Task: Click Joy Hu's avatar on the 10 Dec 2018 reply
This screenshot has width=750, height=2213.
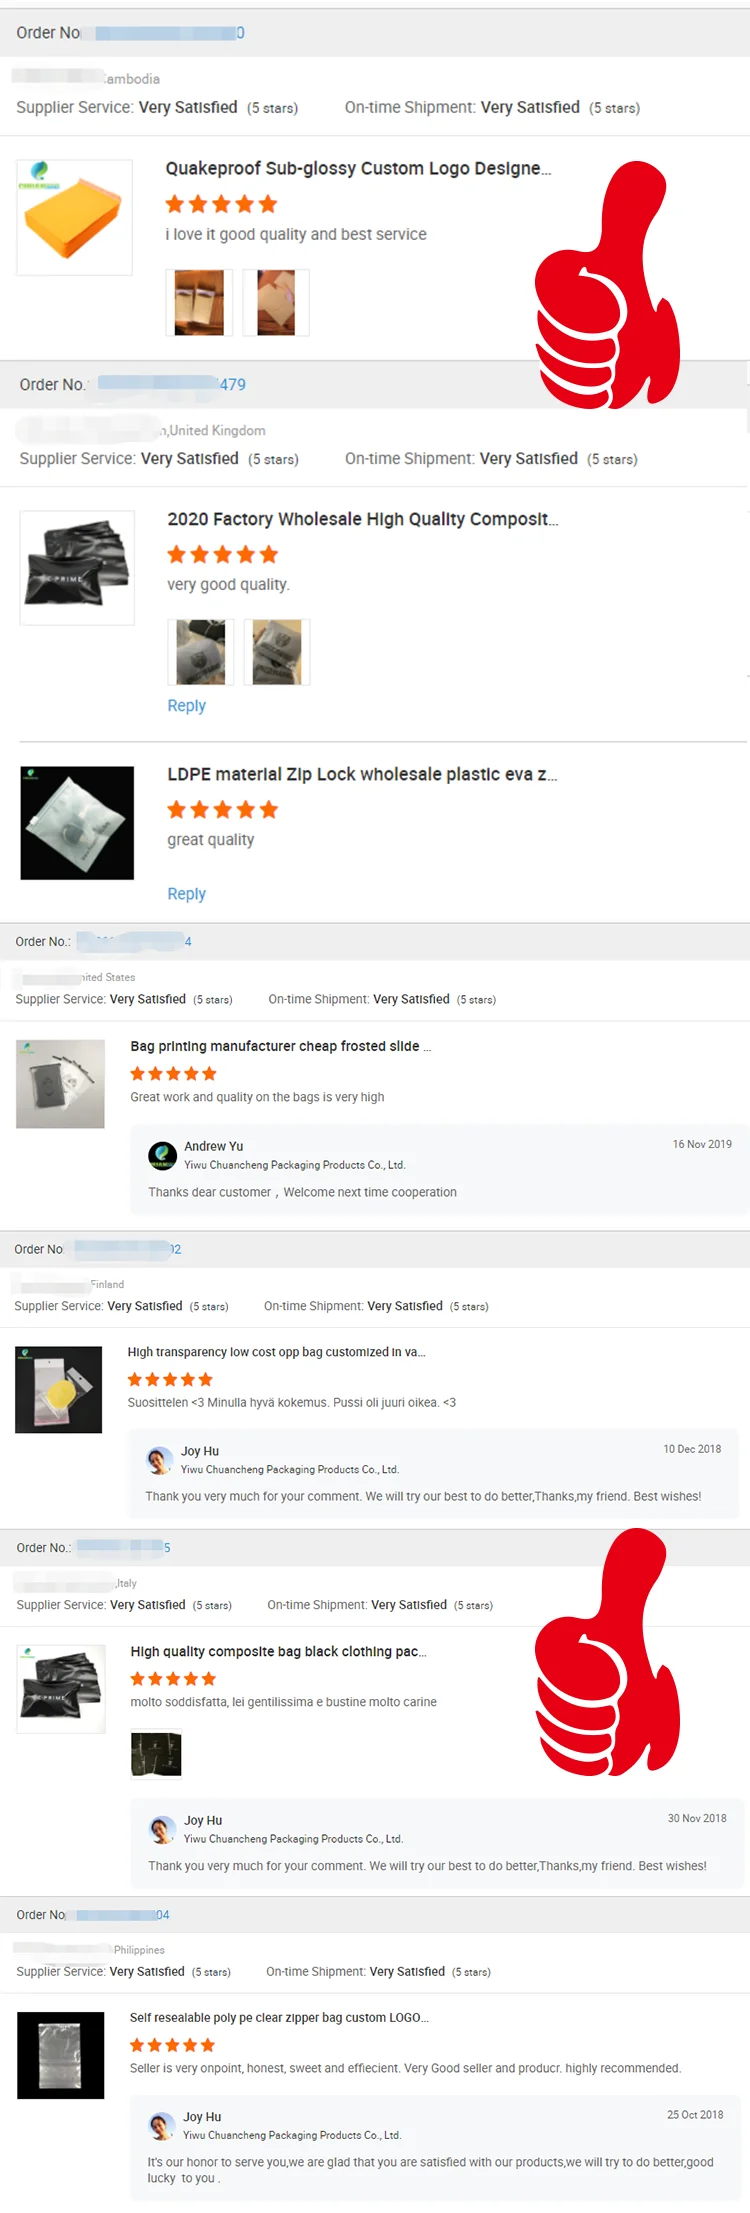Action: tap(159, 1460)
